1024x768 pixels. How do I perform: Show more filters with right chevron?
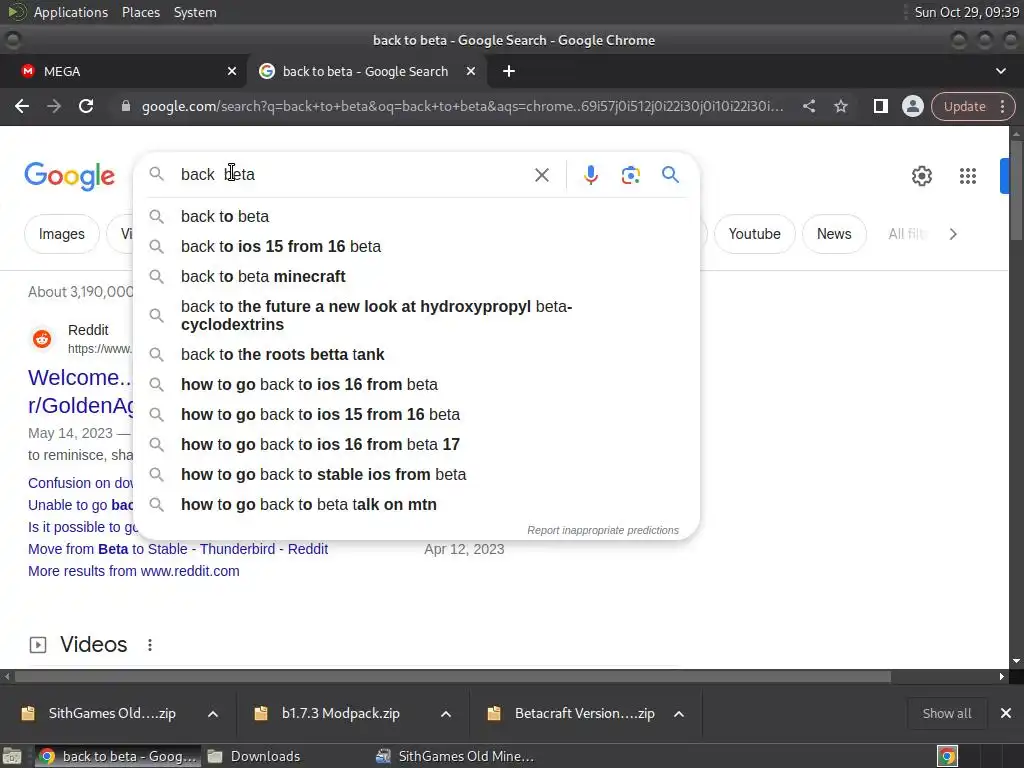point(953,234)
